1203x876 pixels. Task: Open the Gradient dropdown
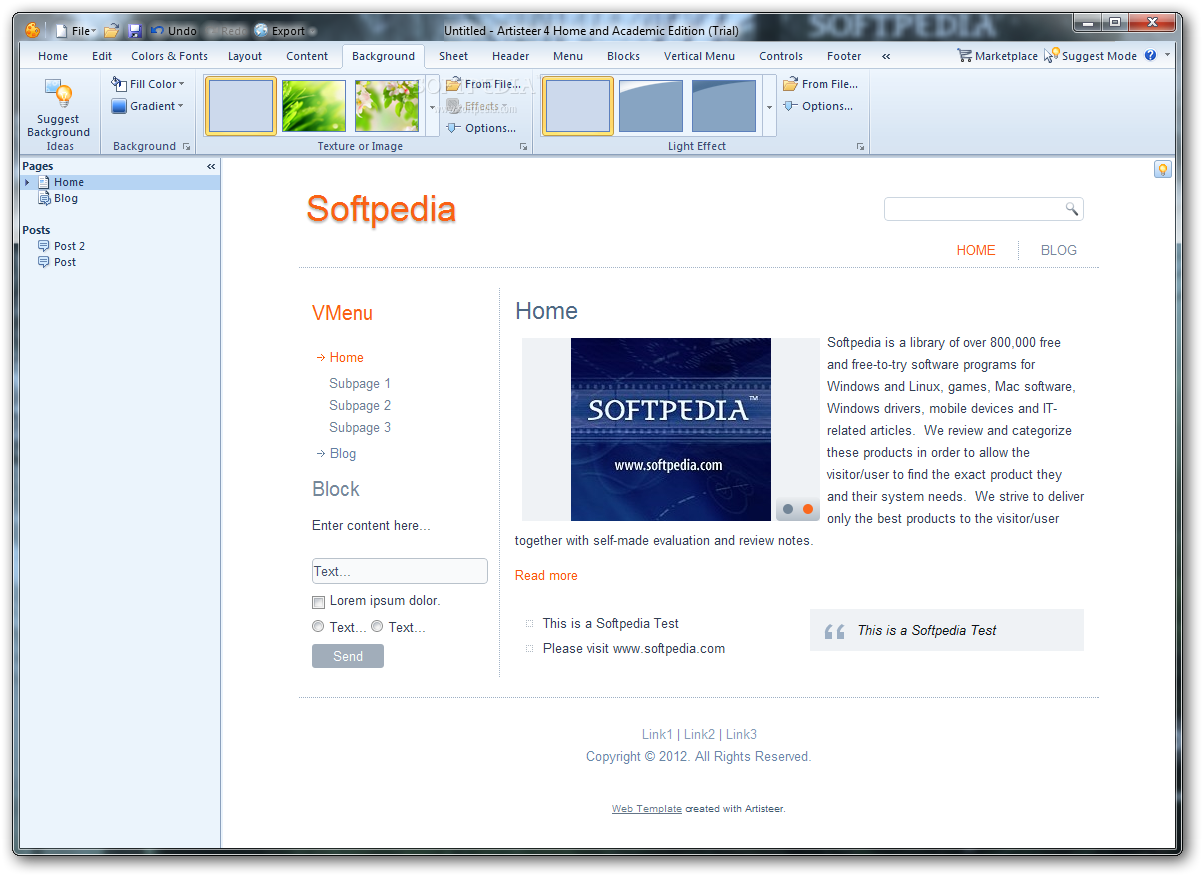click(x=148, y=106)
